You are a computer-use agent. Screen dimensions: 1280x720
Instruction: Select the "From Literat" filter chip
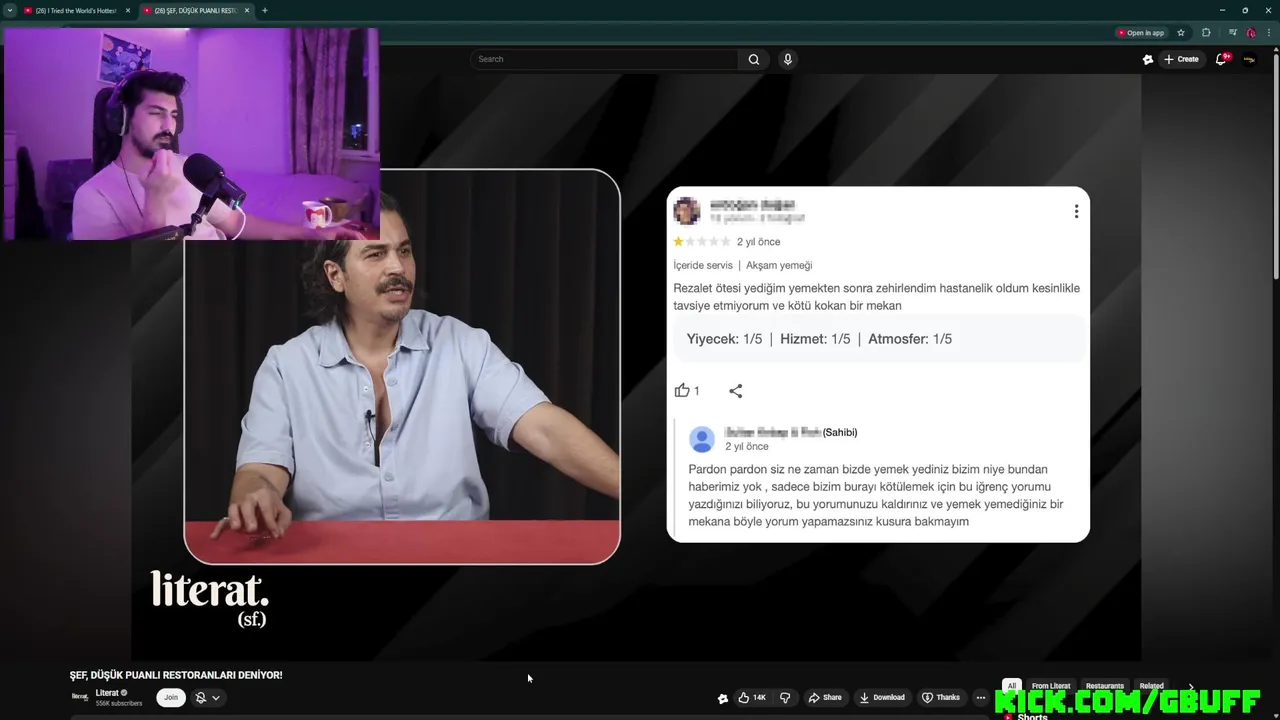point(1051,686)
